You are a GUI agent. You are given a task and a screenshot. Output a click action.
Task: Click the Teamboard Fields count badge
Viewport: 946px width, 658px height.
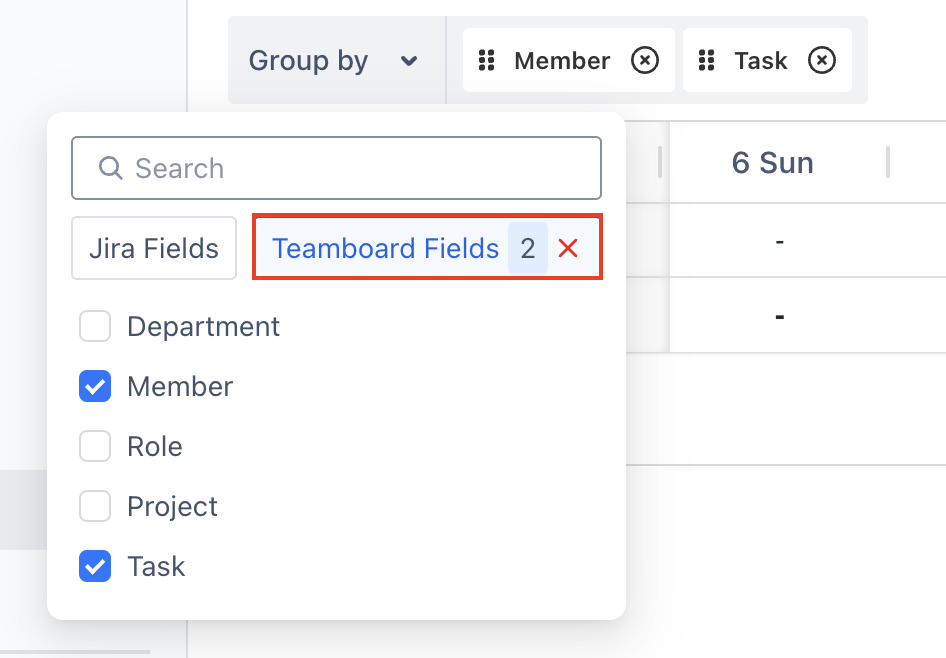tap(527, 248)
